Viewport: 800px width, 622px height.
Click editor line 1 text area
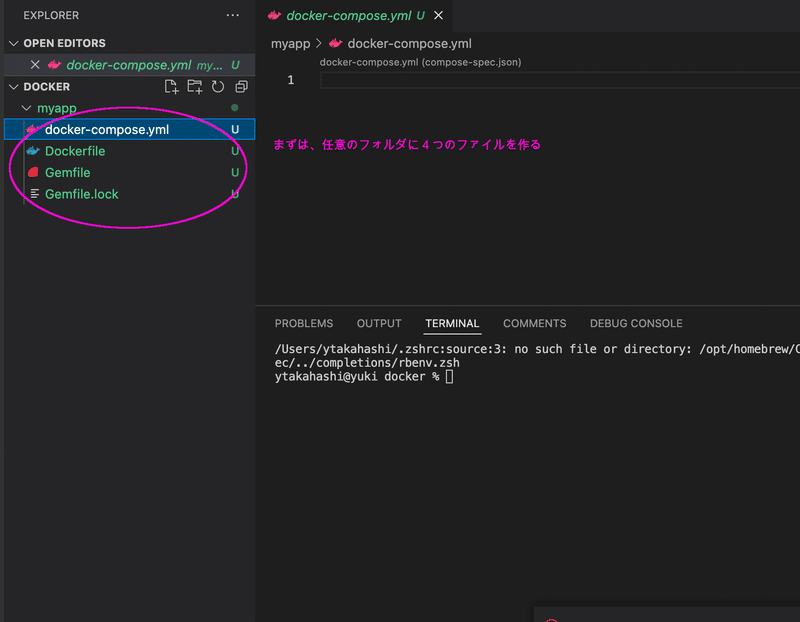tap(560, 80)
